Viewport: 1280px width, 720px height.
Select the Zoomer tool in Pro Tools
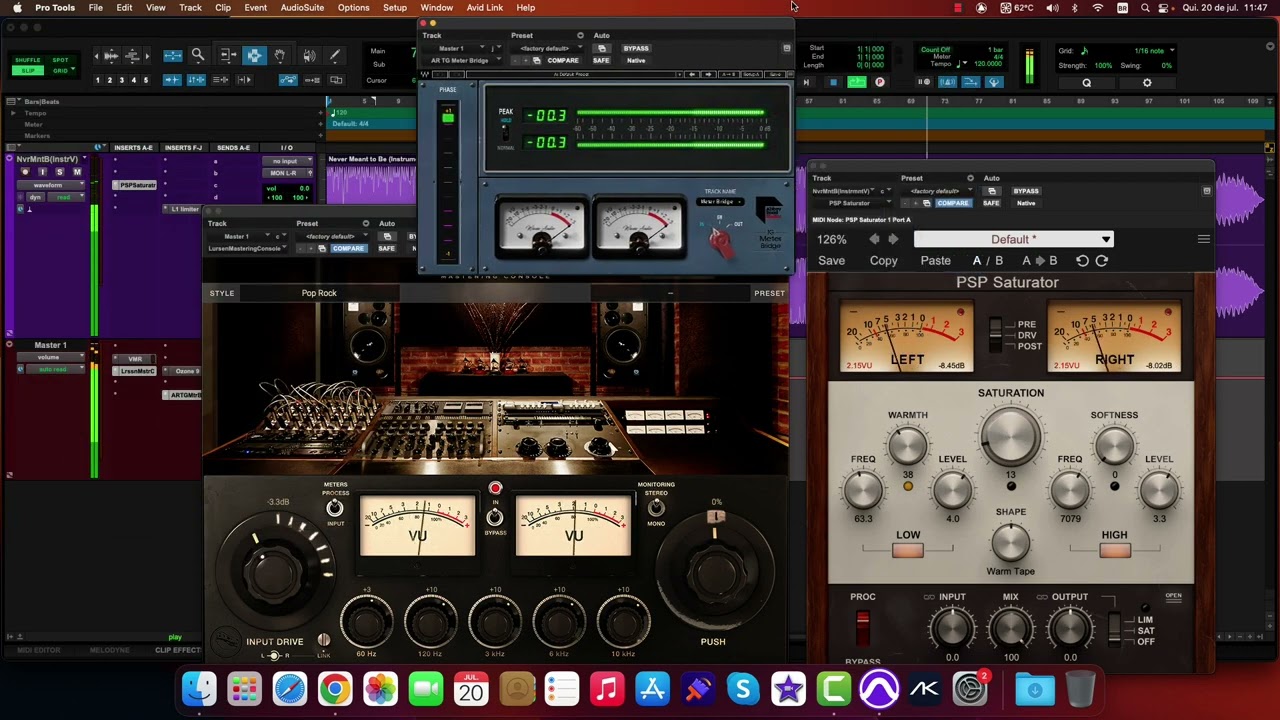click(x=198, y=55)
